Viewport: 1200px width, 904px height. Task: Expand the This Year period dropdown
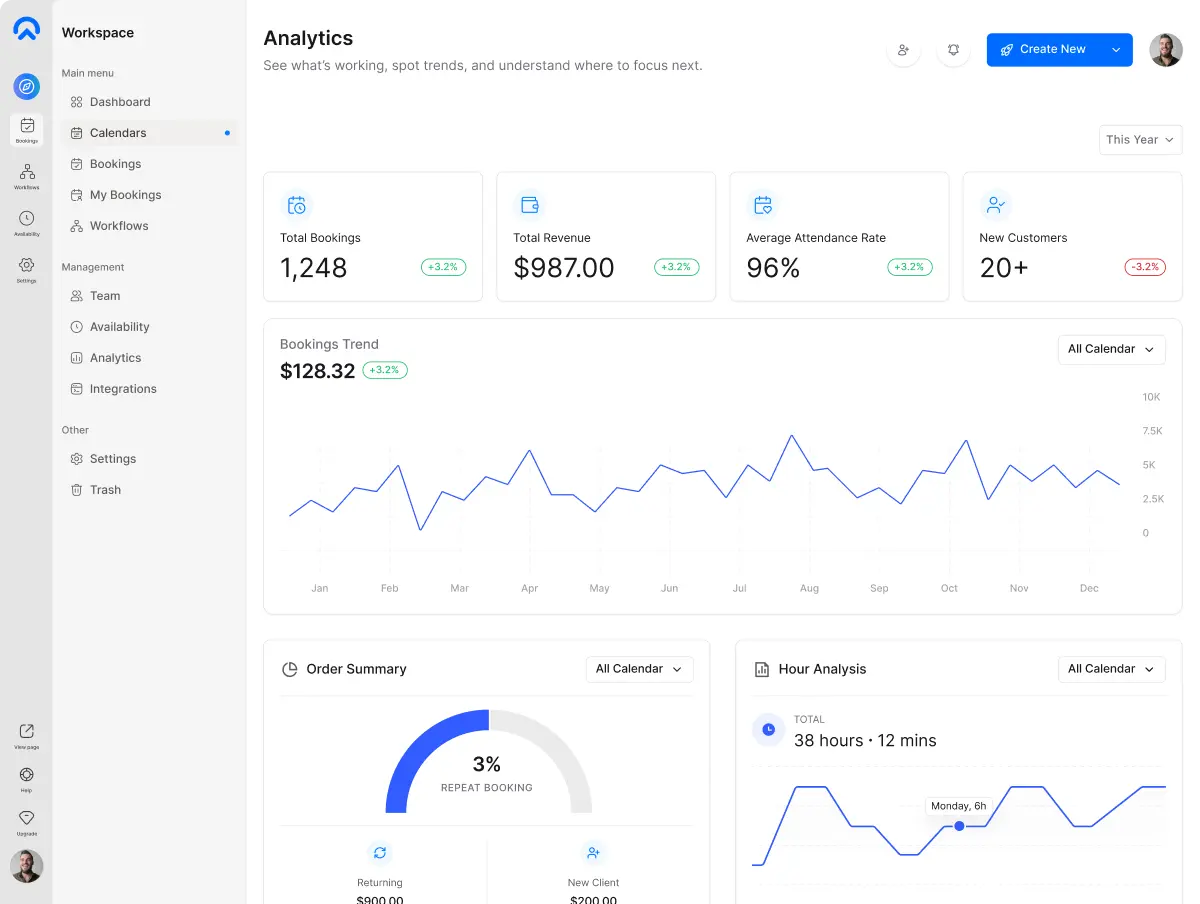1140,140
